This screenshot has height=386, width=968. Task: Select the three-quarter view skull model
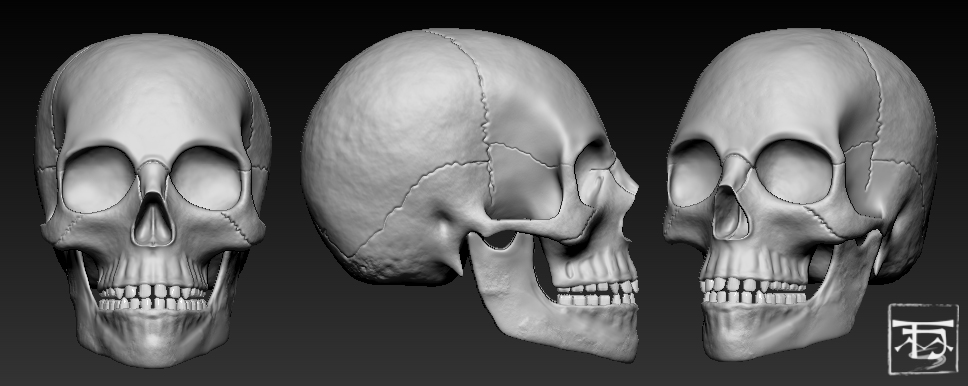pos(801,195)
